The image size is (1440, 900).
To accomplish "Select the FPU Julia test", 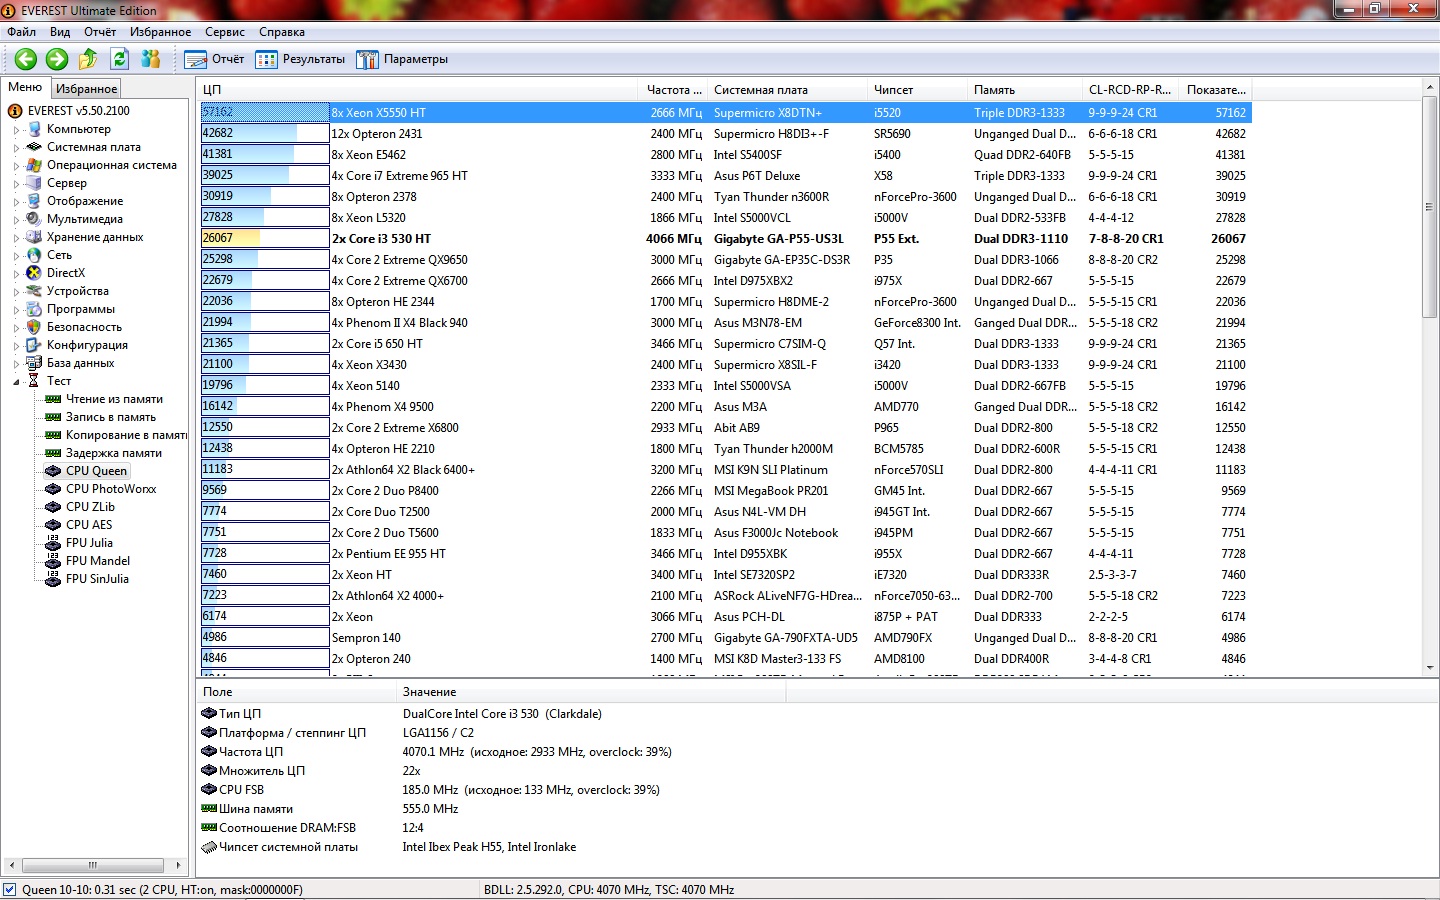I will [x=89, y=543].
